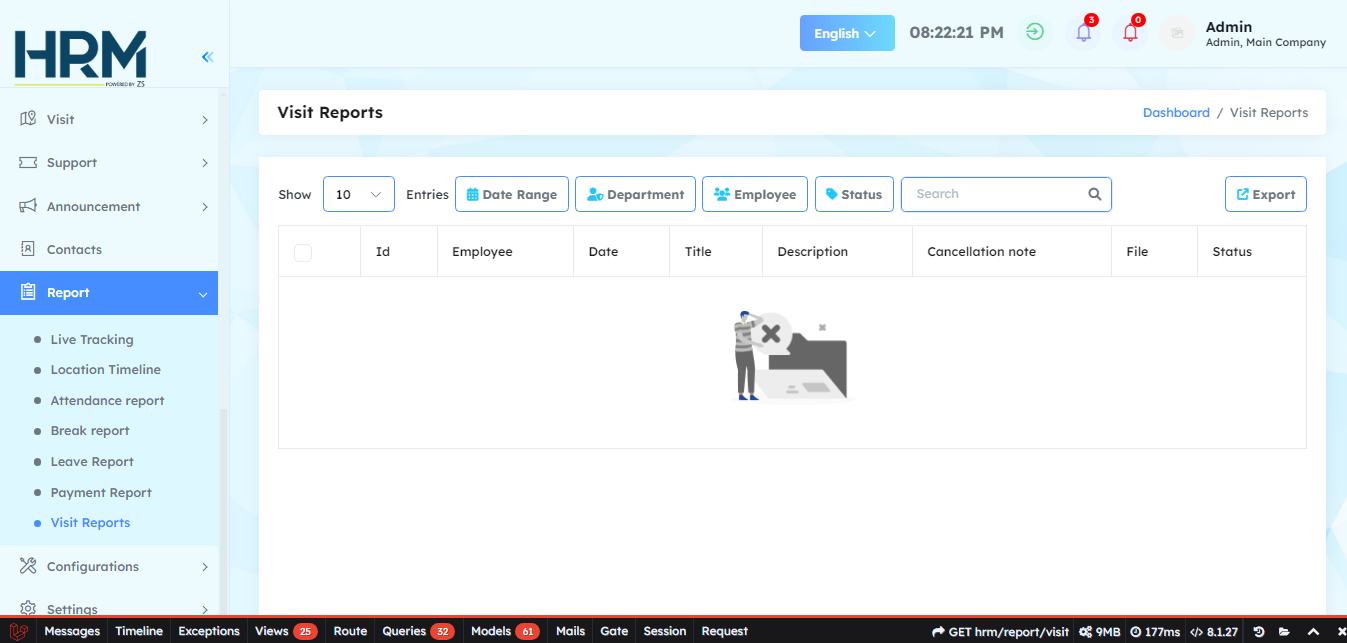Viewport: 1347px width, 643px height.
Task: Collapse the Report sidebar menu
Action: [109, 293]
